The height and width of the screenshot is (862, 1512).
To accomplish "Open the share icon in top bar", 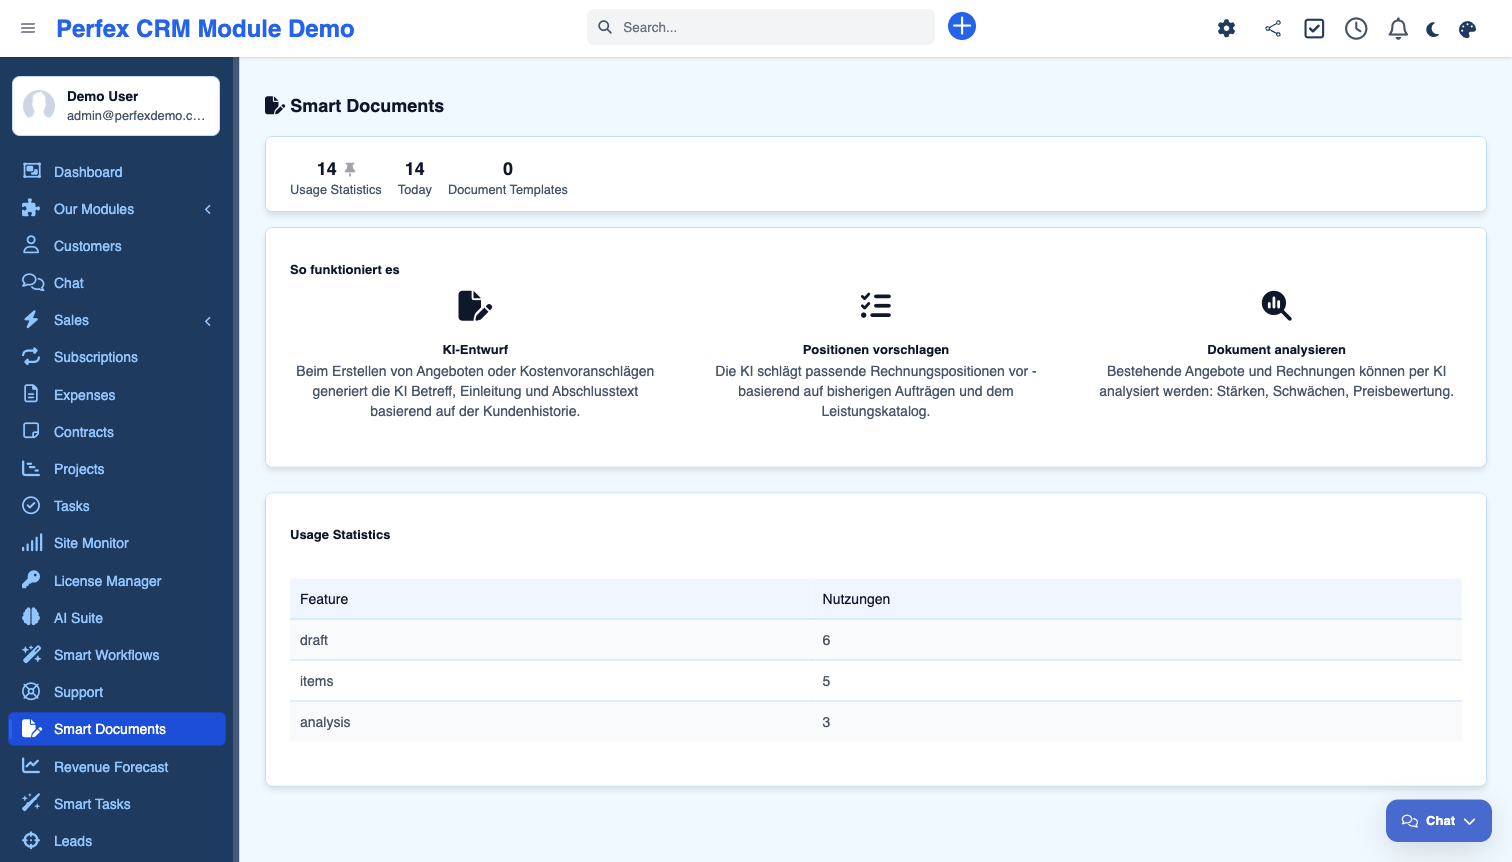I will tap(1272, 29).
